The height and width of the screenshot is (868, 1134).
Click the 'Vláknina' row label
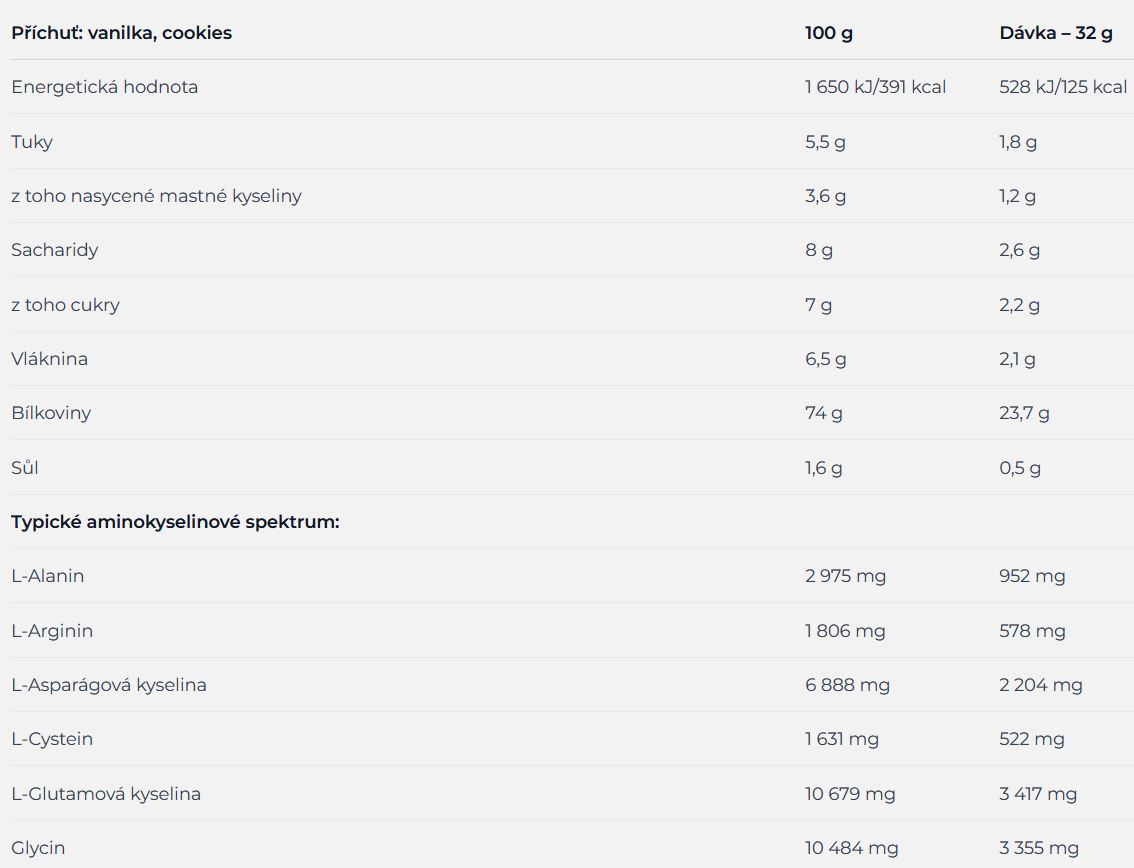click(x=50, y=359)
